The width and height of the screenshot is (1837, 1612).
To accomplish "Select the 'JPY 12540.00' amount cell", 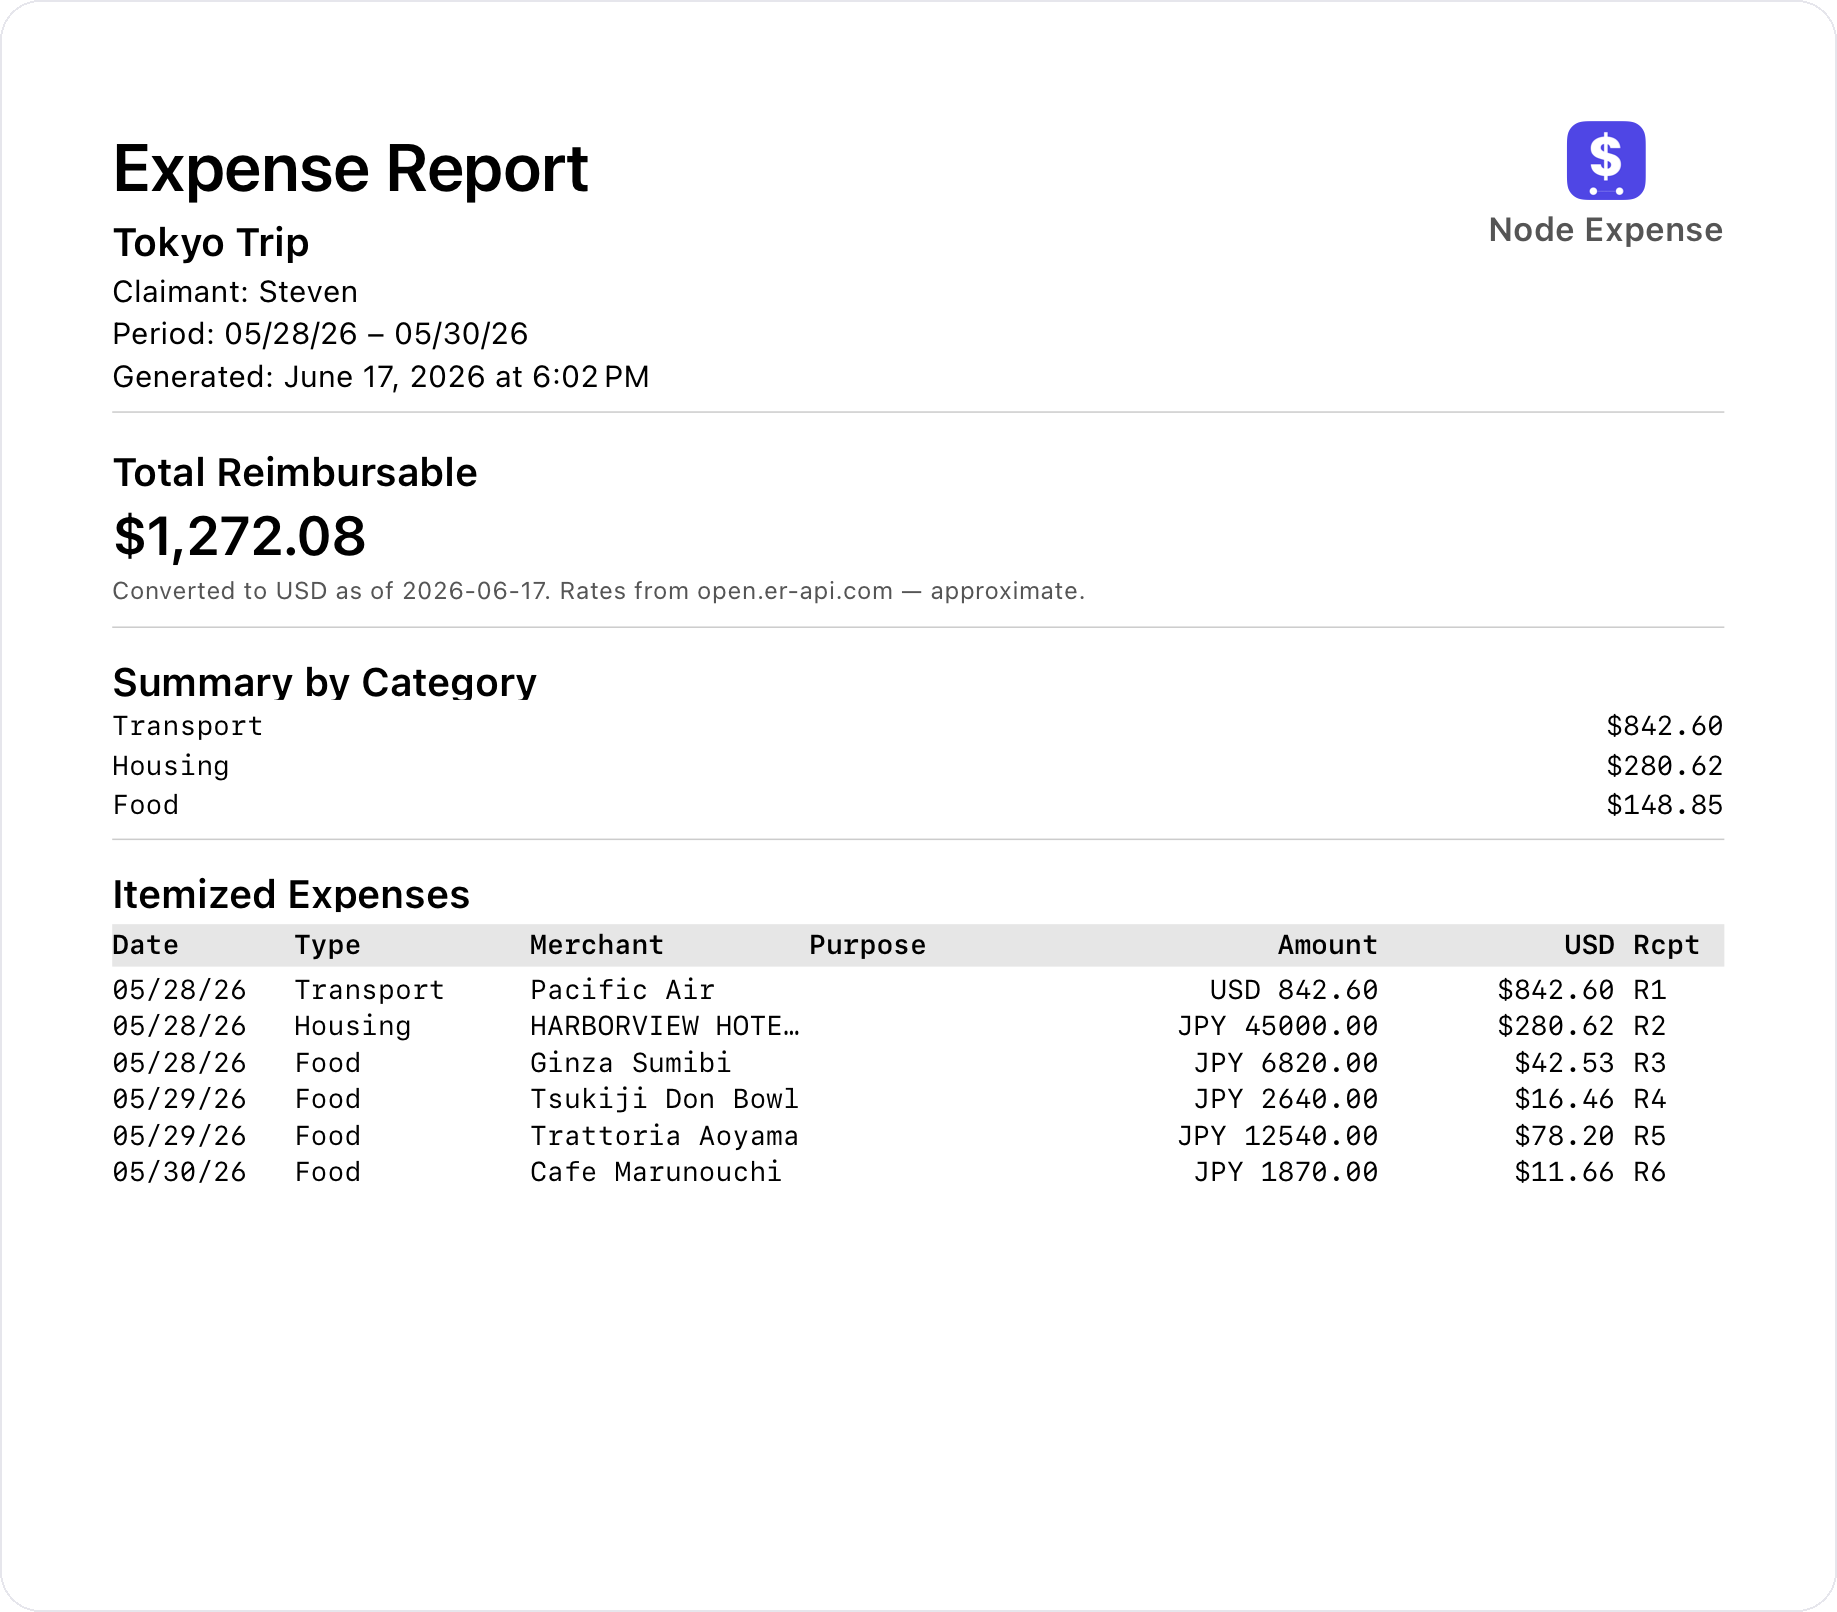I will [1277, 1136].
